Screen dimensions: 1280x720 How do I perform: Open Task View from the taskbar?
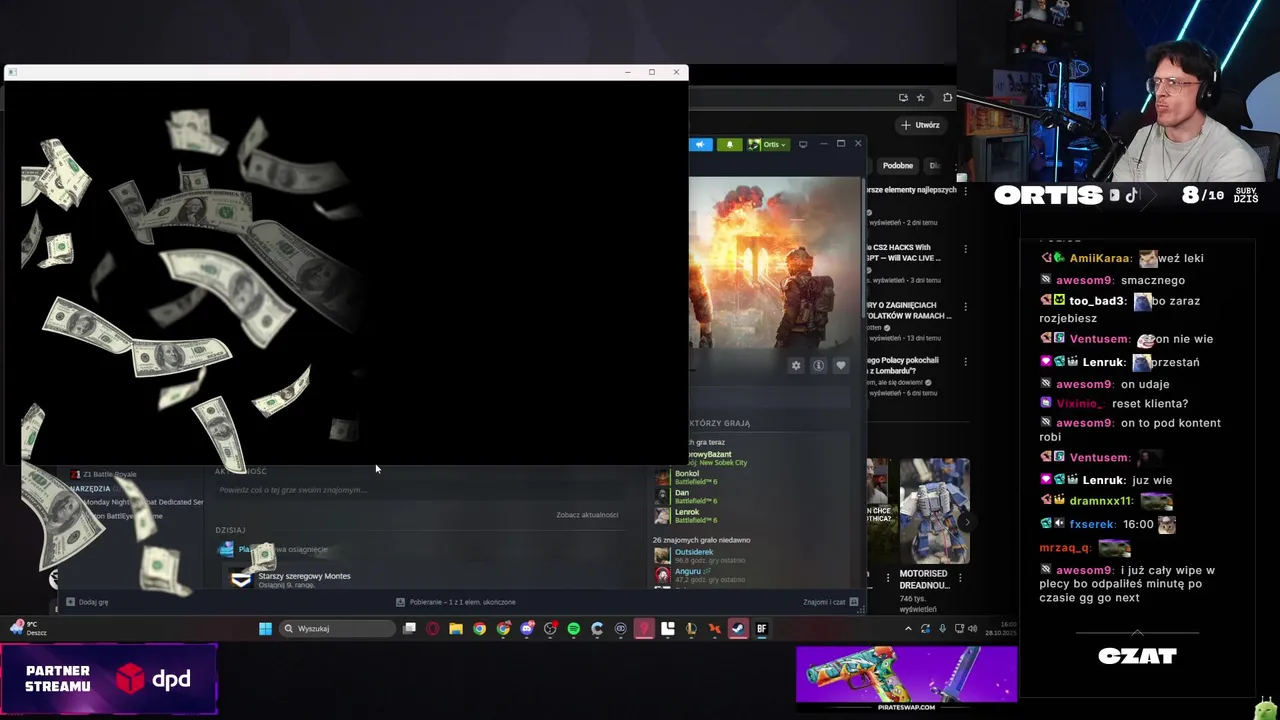(409, 629)
